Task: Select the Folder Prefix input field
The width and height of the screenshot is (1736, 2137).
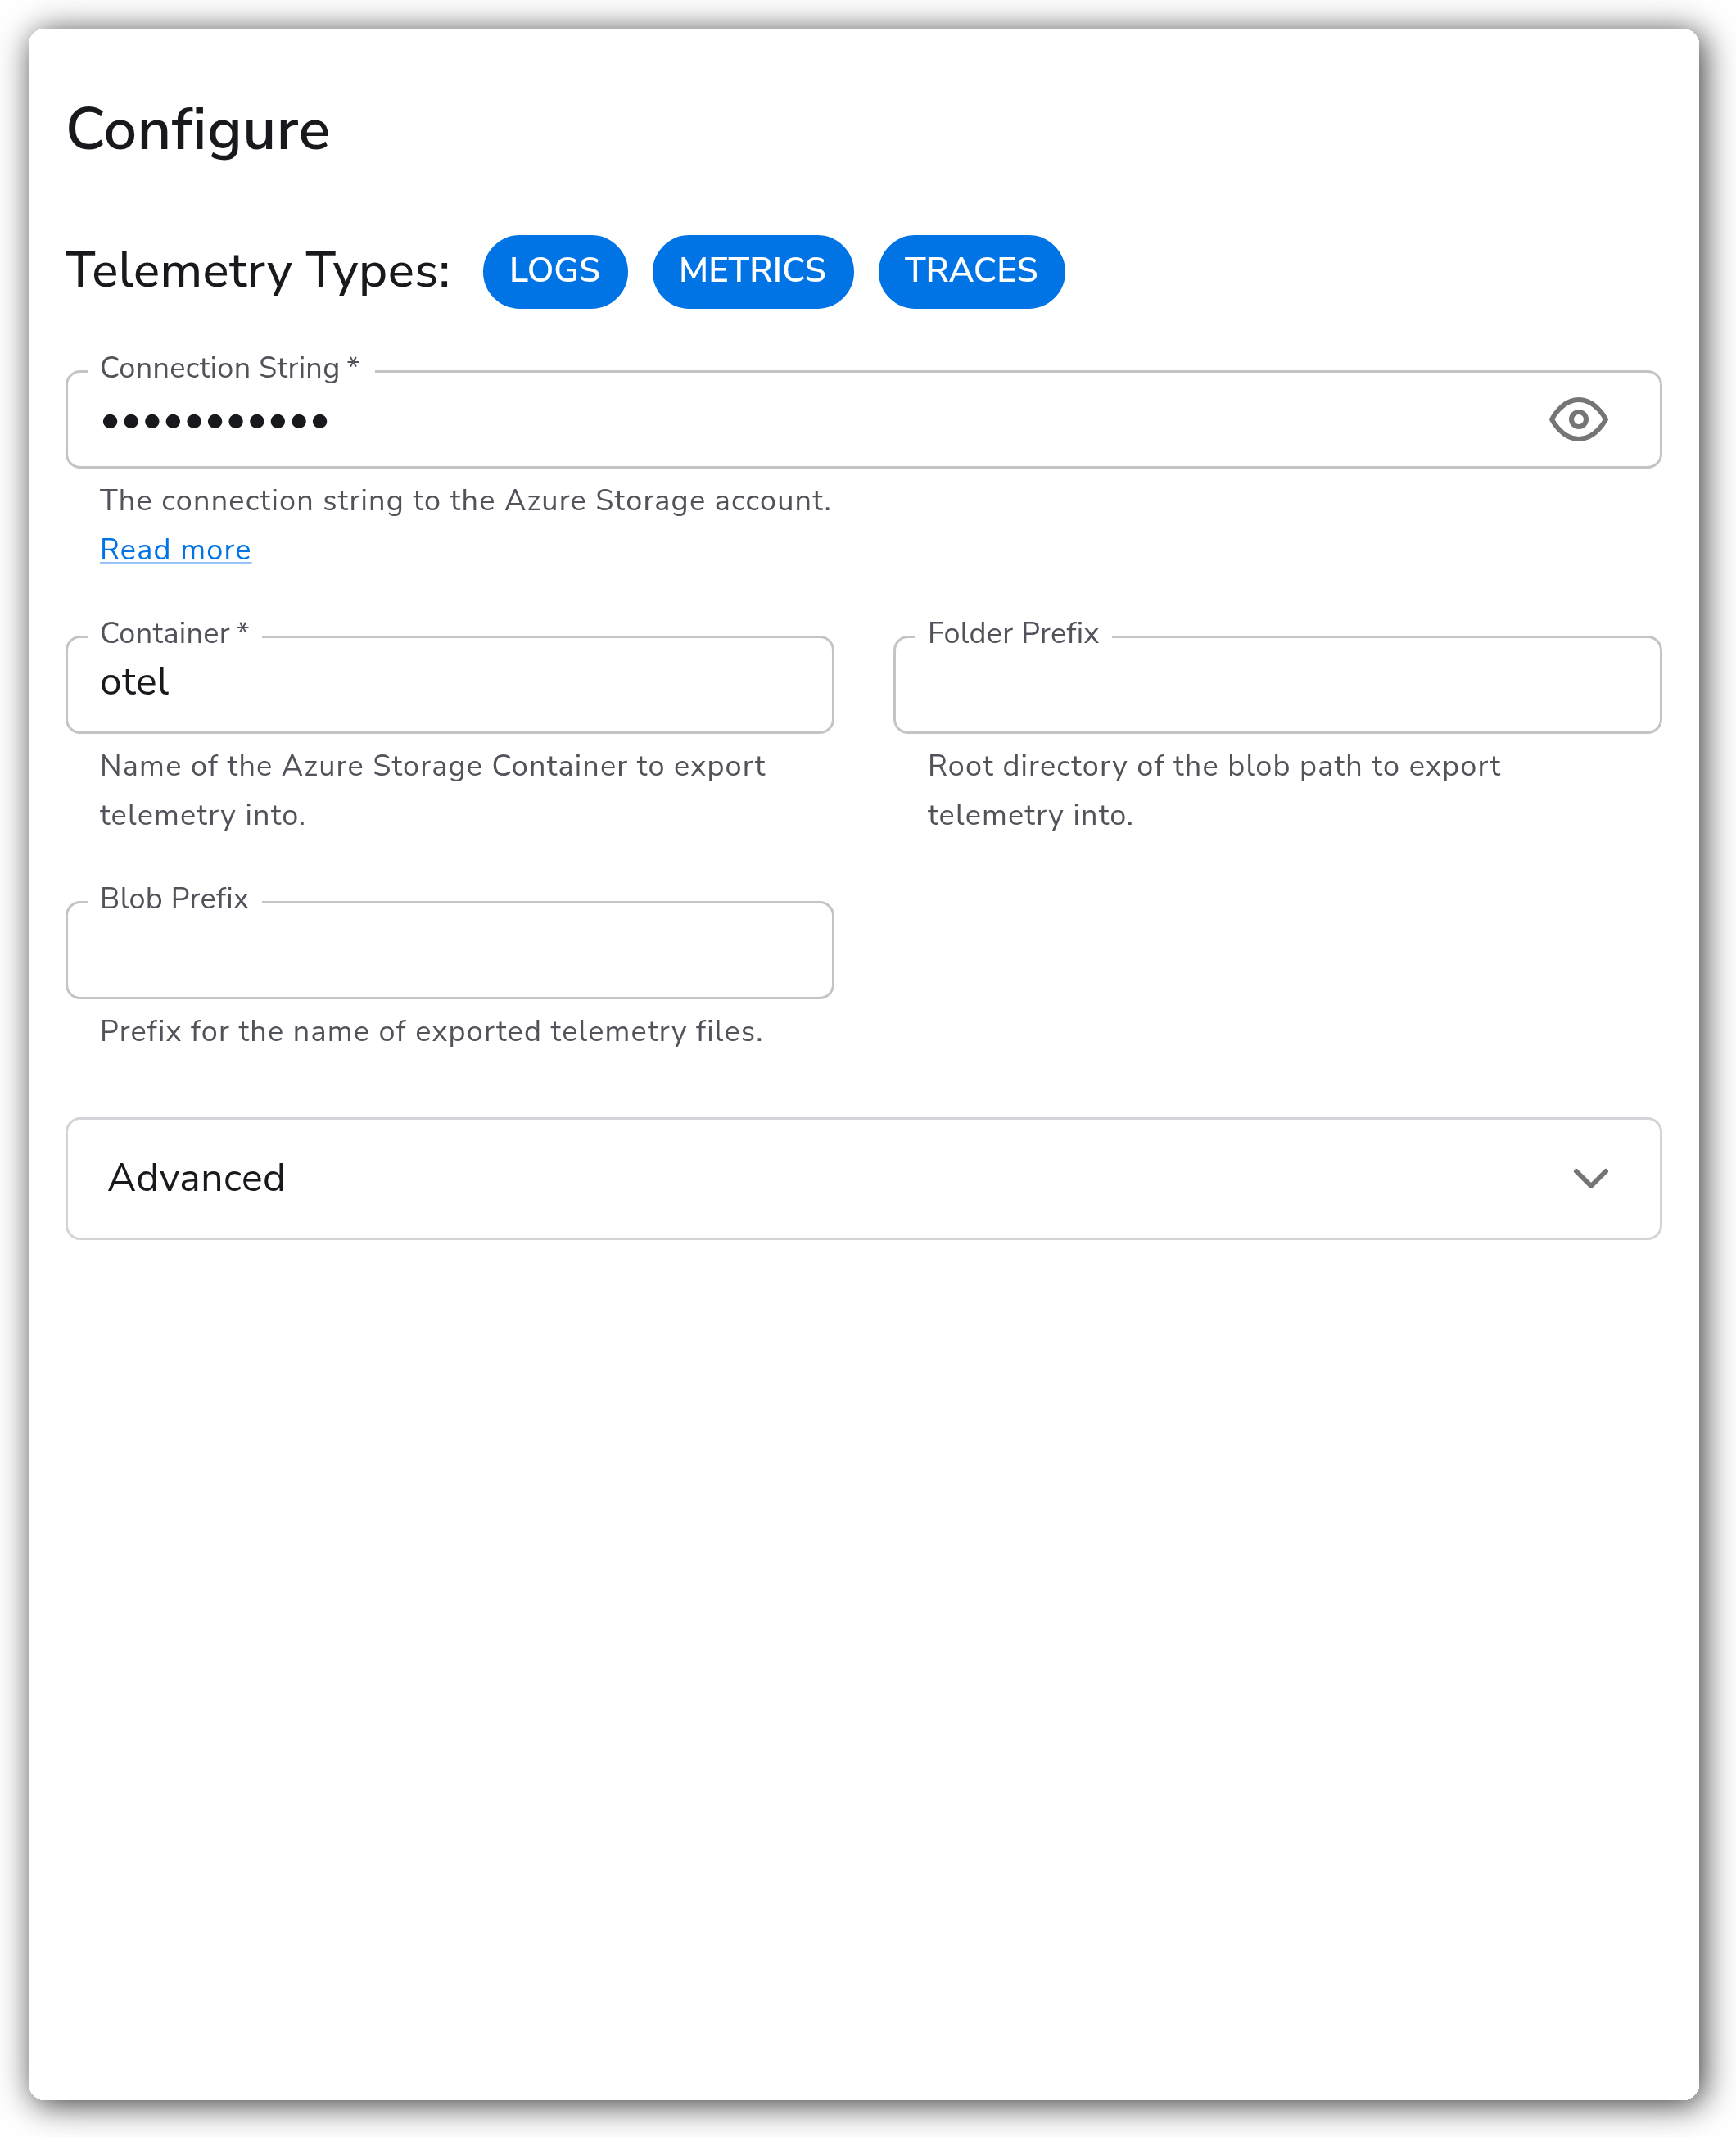Action: 1277,684
